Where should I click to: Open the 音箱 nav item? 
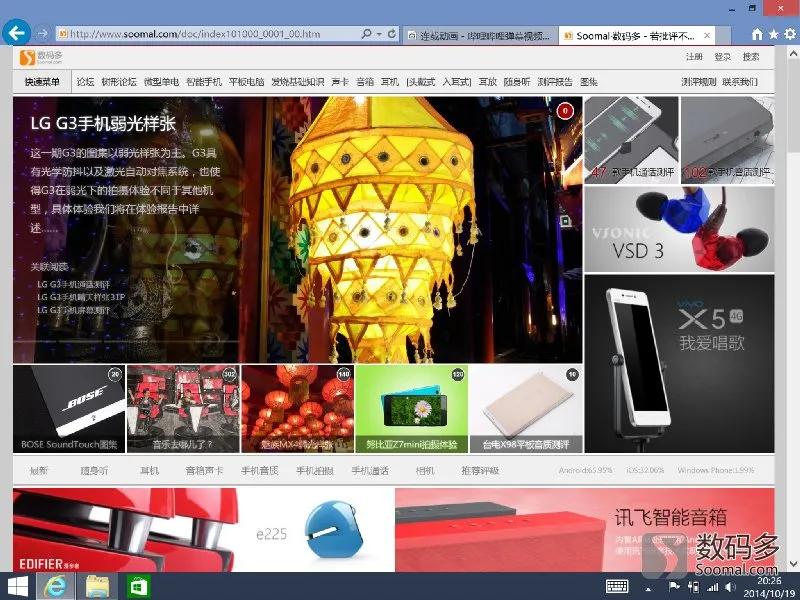(x=365, y=82)
